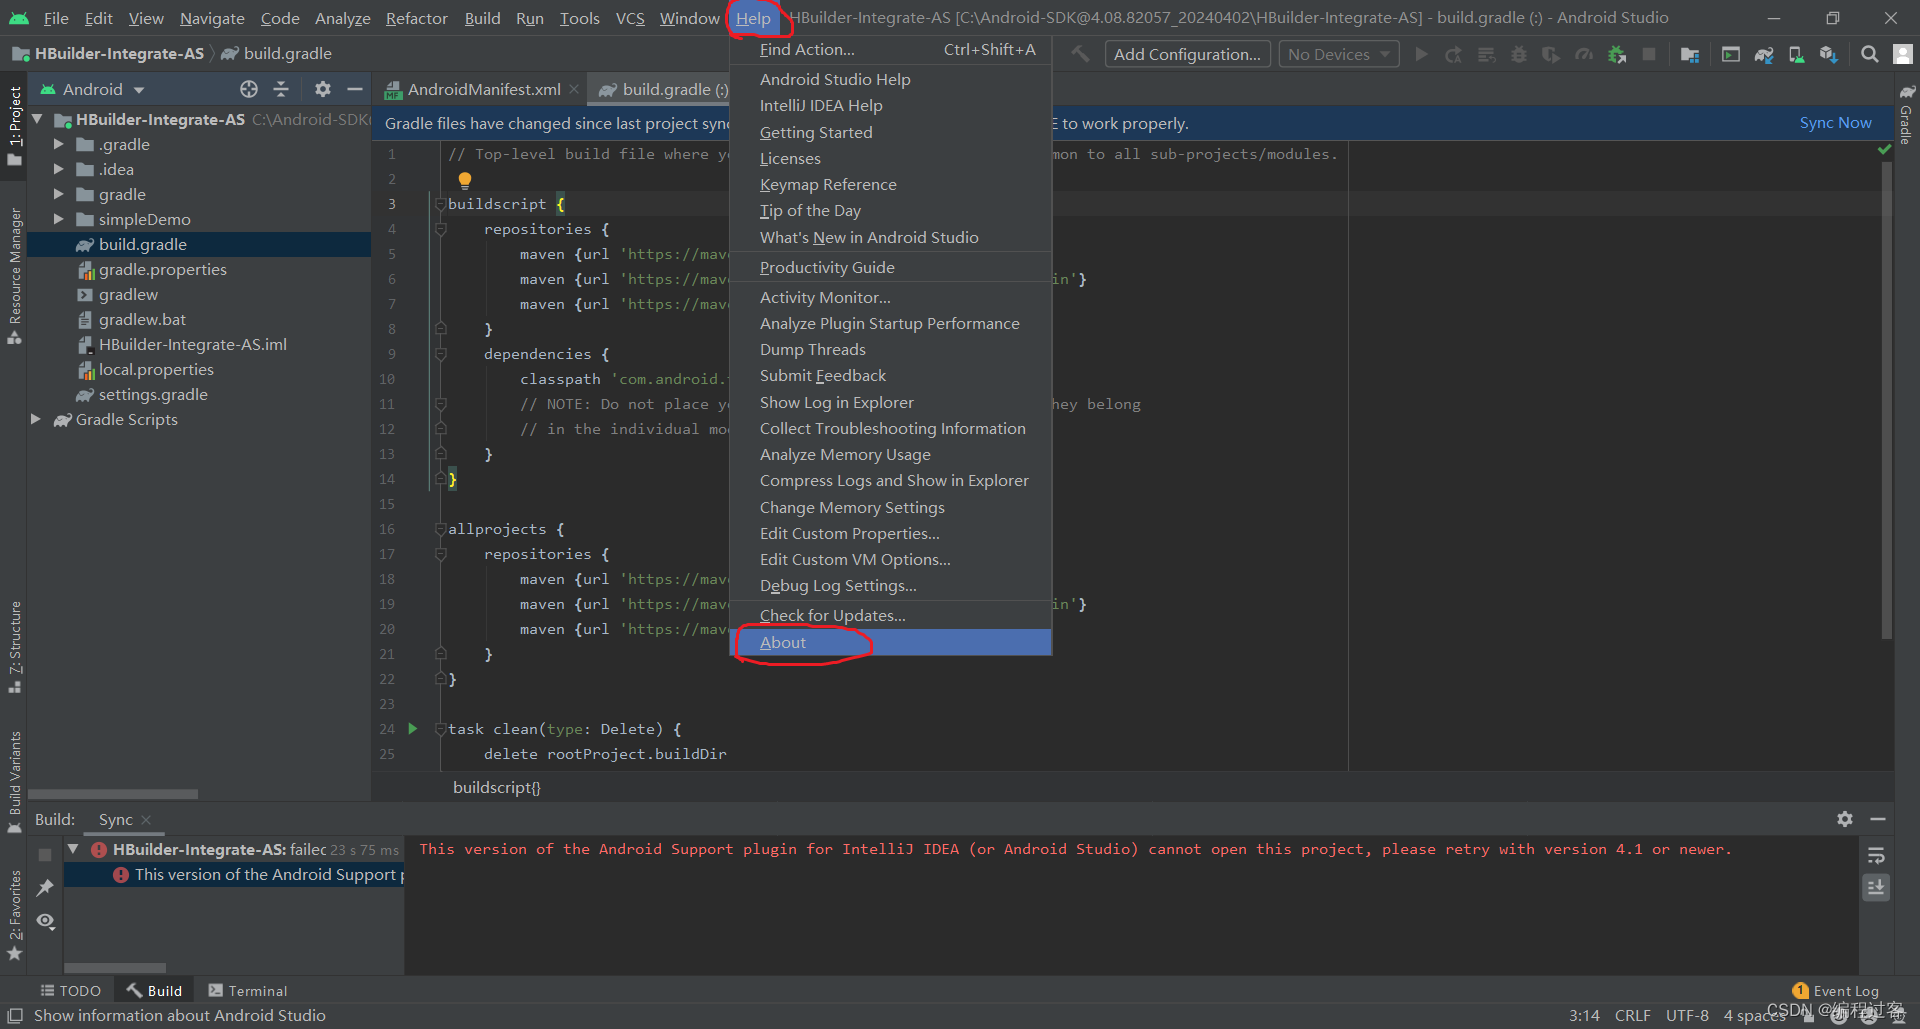Click the Build tool window button
The width and height of the screenshot is (1920, 1029).
[x=154, y=990]
